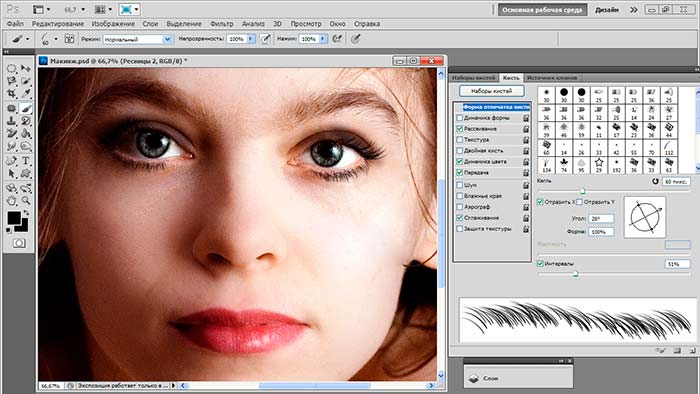This screenshot has width=700, height=394.
Task: Select Форма отпечатка кисти entry
Action: pyautogui.click(x=496, y=107)
